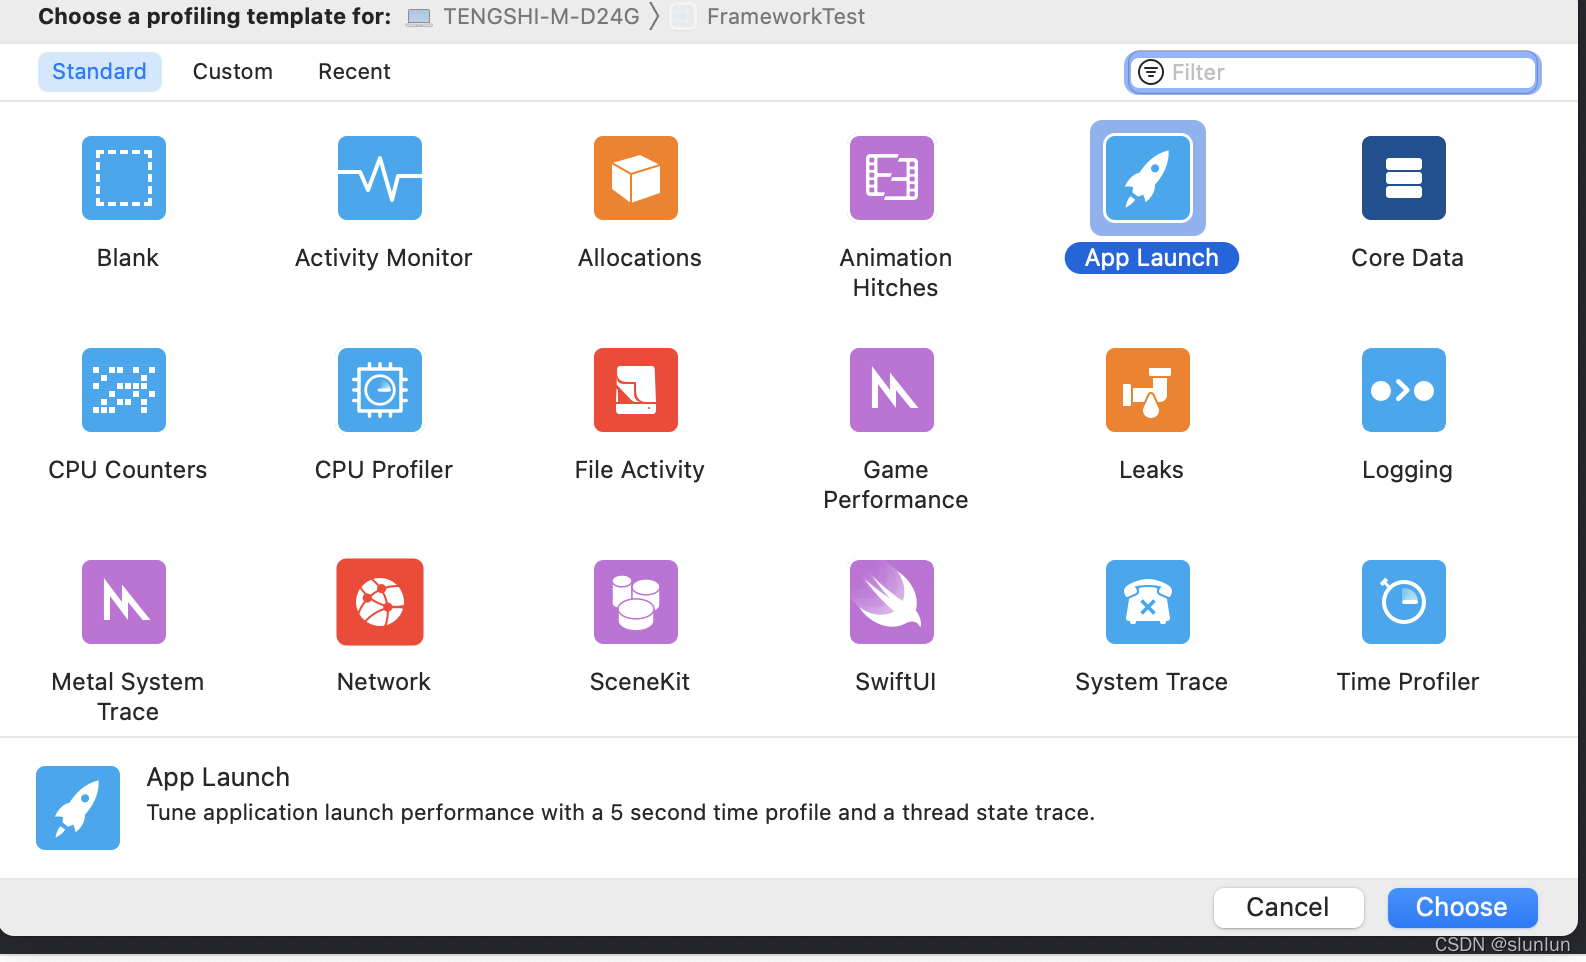Pick the CPU Profiler chip icon
1586x962 pixels.
click(x=380, y=390)
